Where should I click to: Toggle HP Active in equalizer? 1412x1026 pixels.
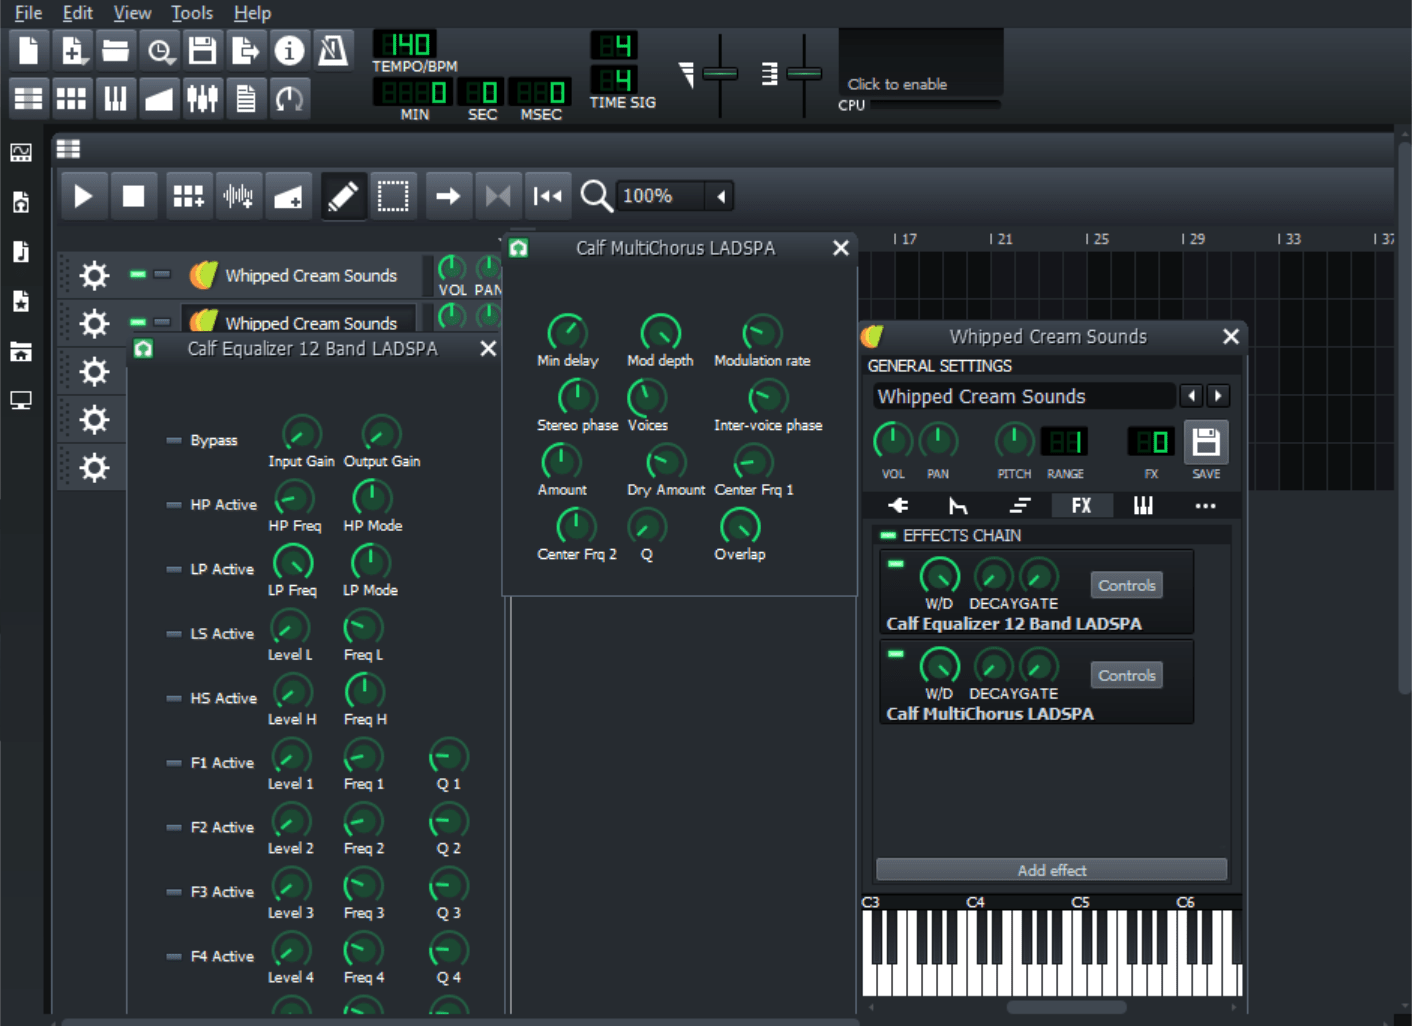174,505
